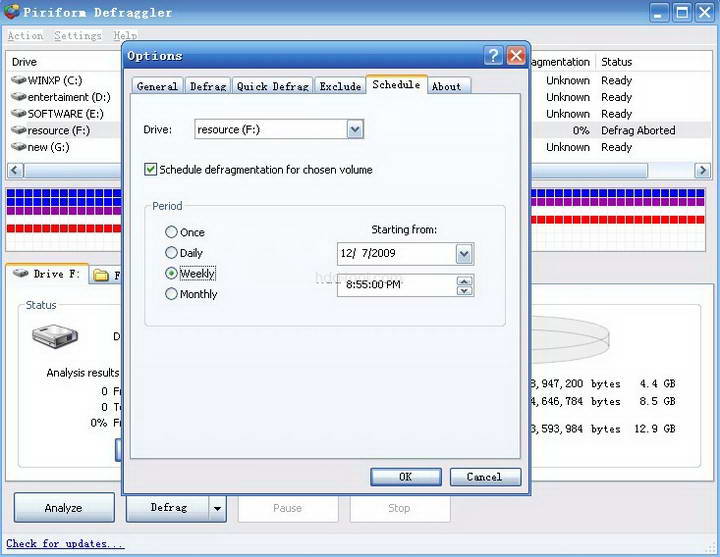Screen dimensions: 720x557
Task: Click the resource (F:) drive icon
Action: click(x=18, y=130)
